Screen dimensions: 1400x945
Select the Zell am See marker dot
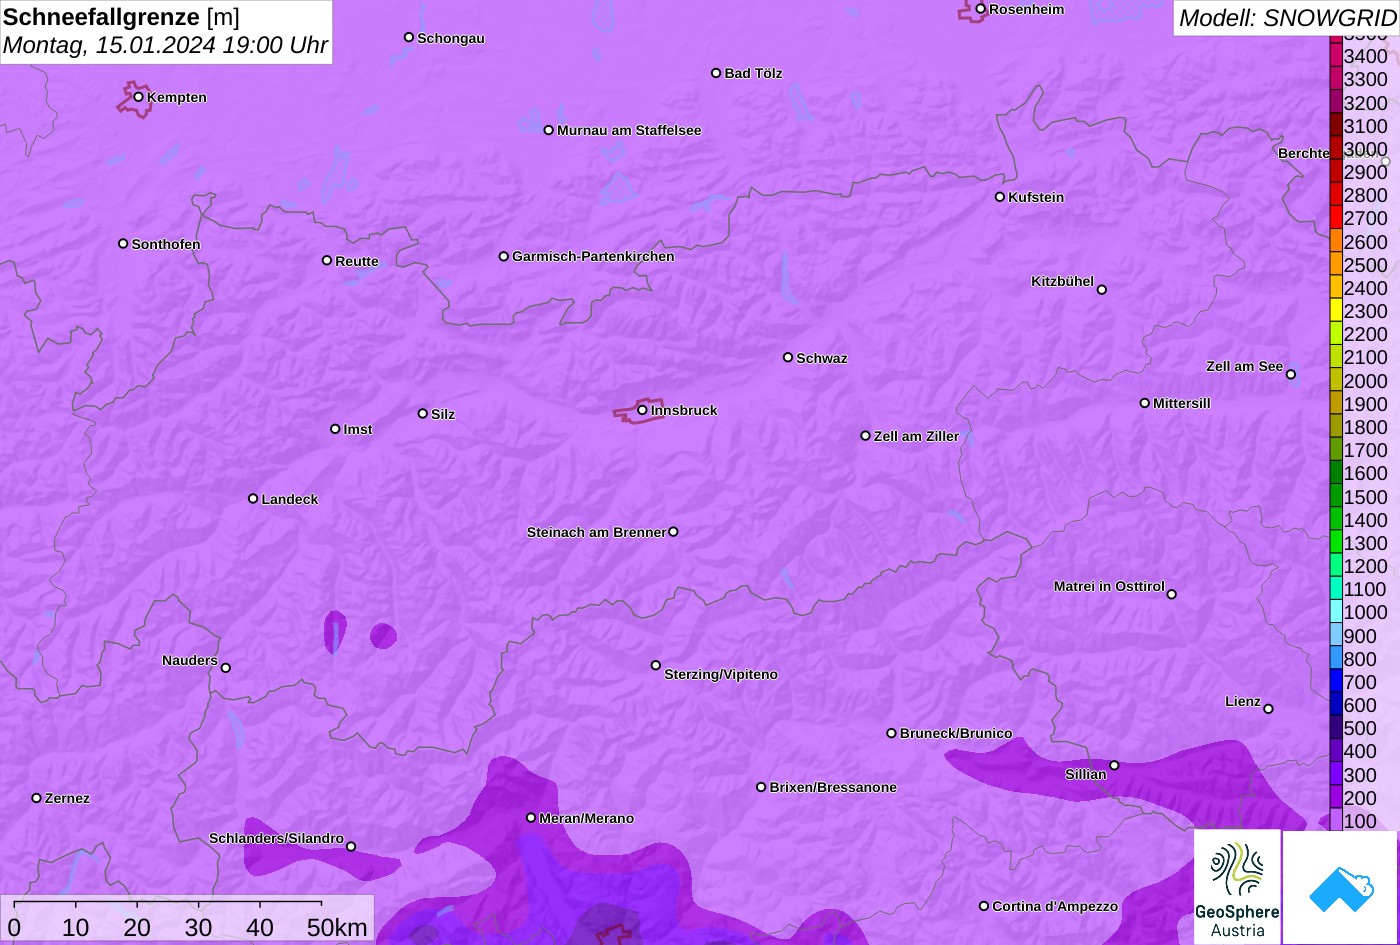click(1291, 375)
